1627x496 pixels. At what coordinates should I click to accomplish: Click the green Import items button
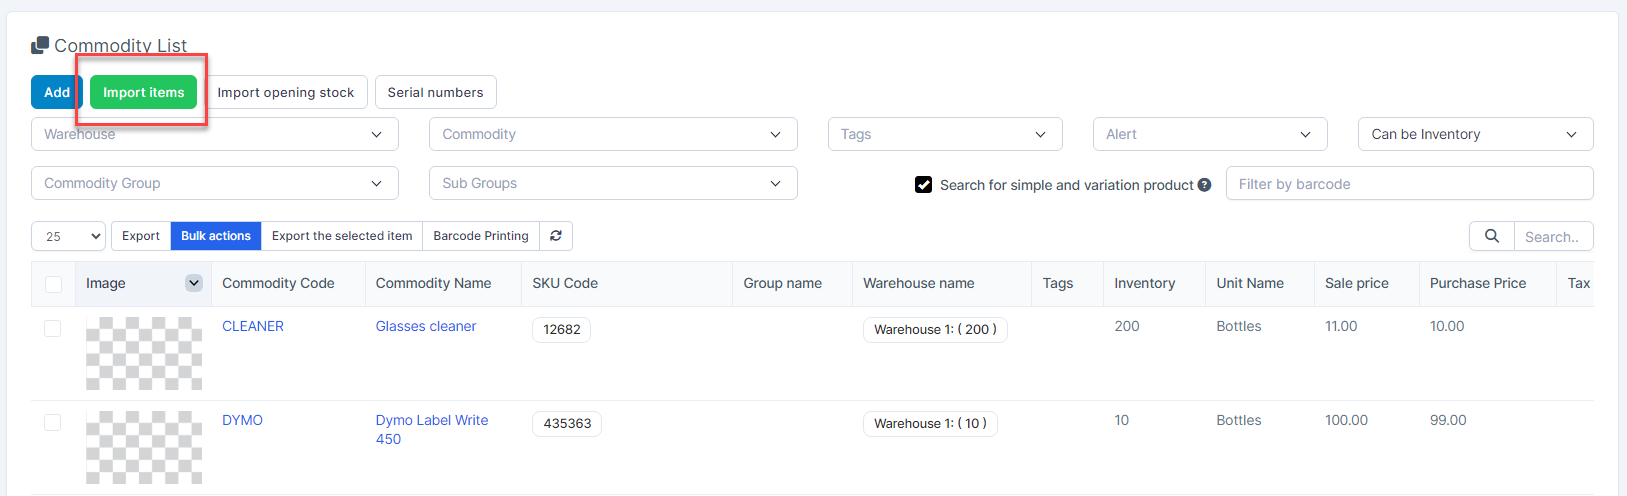click(x=143, y=92)
